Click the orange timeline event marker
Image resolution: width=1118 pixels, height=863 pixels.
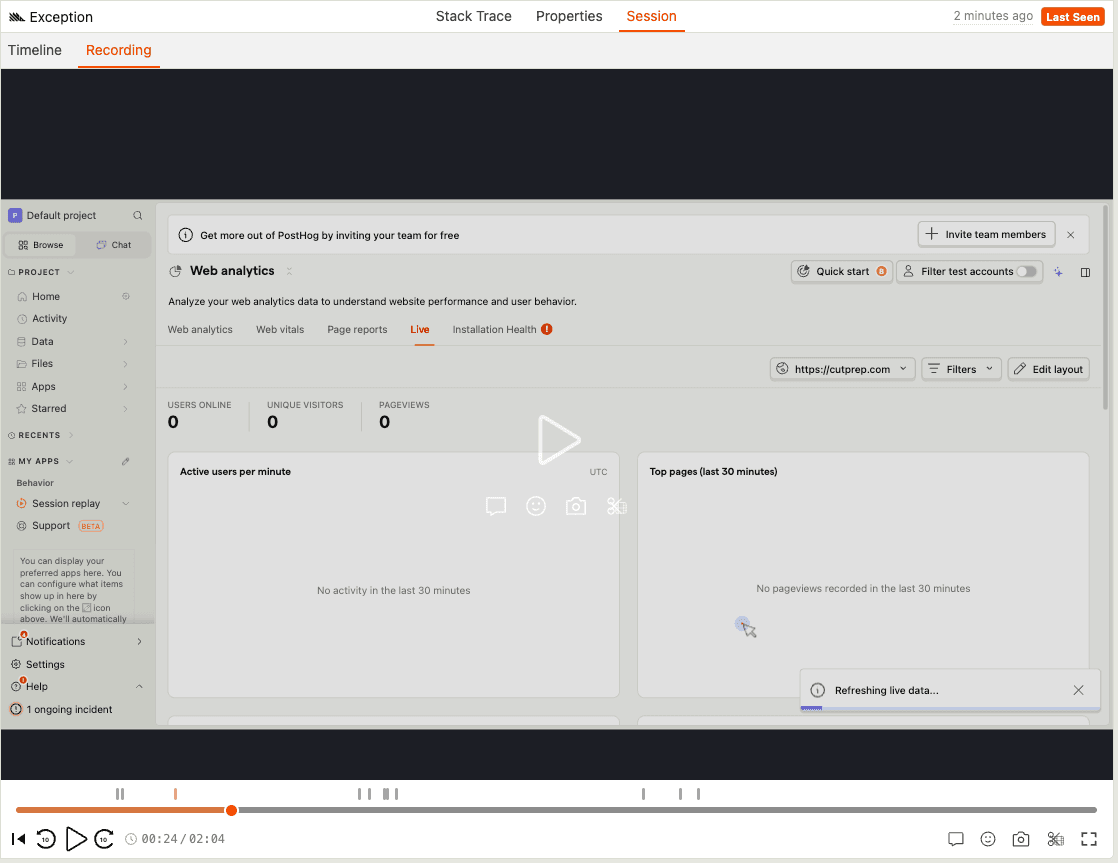[x=175, y=794]
